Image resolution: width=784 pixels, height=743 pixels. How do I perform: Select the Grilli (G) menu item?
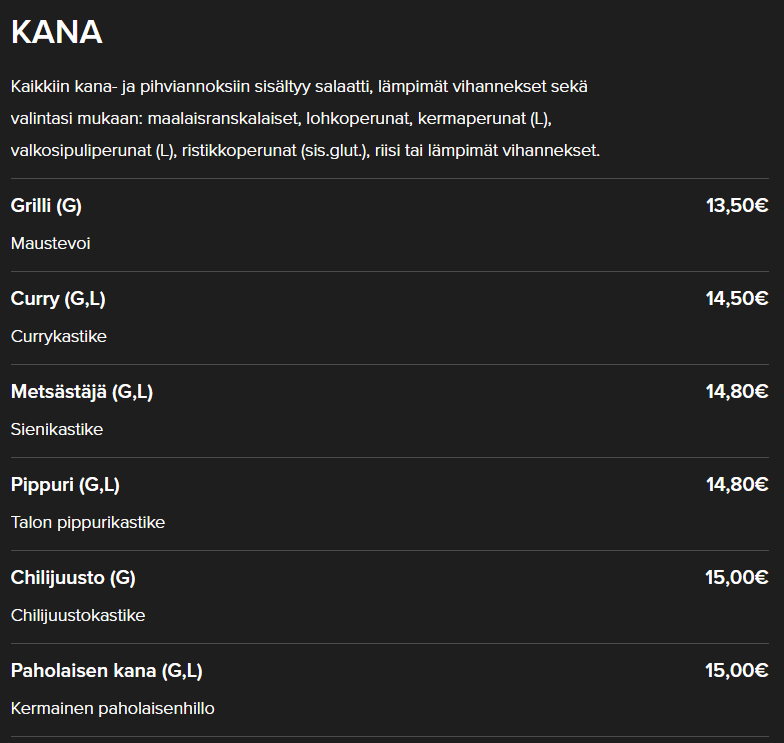tap(46, 206)
